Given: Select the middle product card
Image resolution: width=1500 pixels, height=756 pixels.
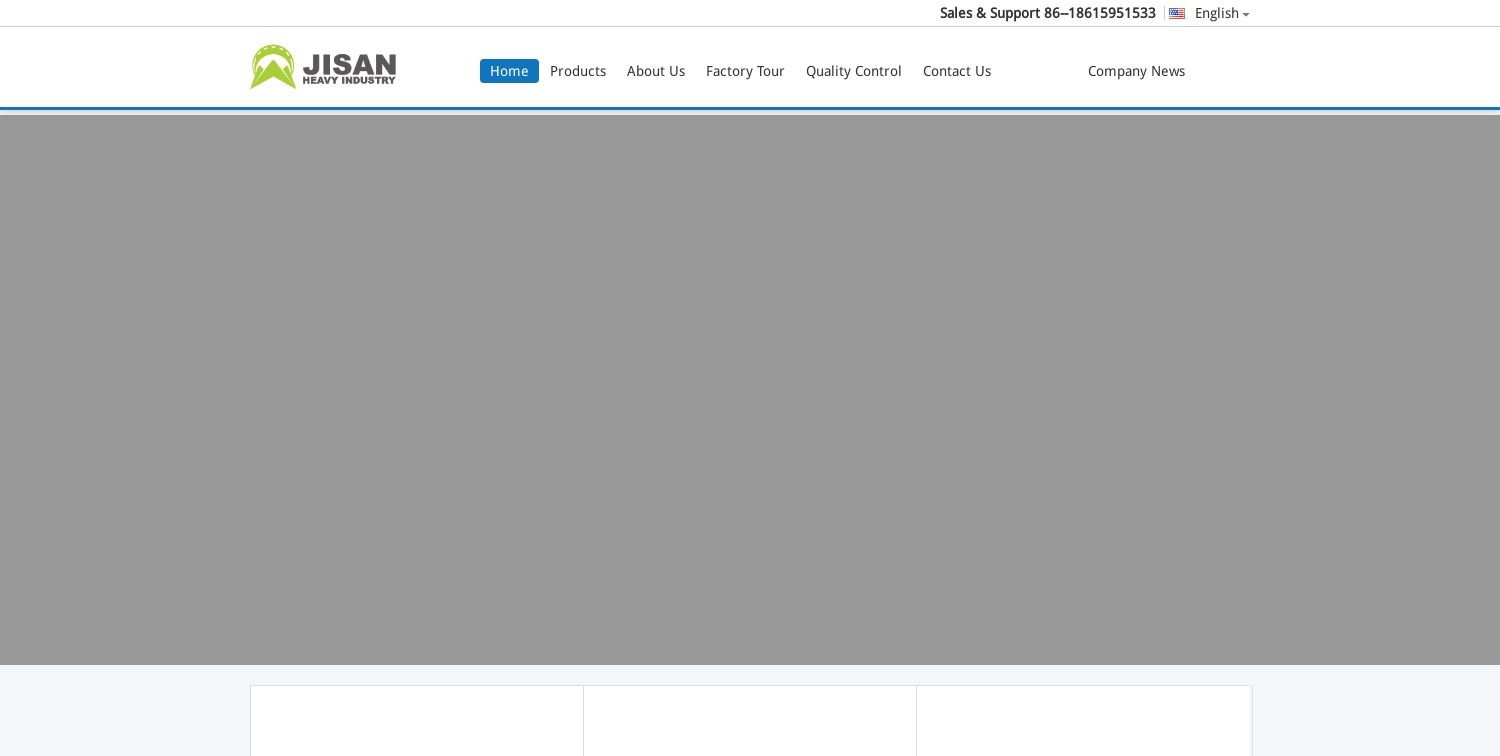Looking at the screenshot, I should pos(750,720).
